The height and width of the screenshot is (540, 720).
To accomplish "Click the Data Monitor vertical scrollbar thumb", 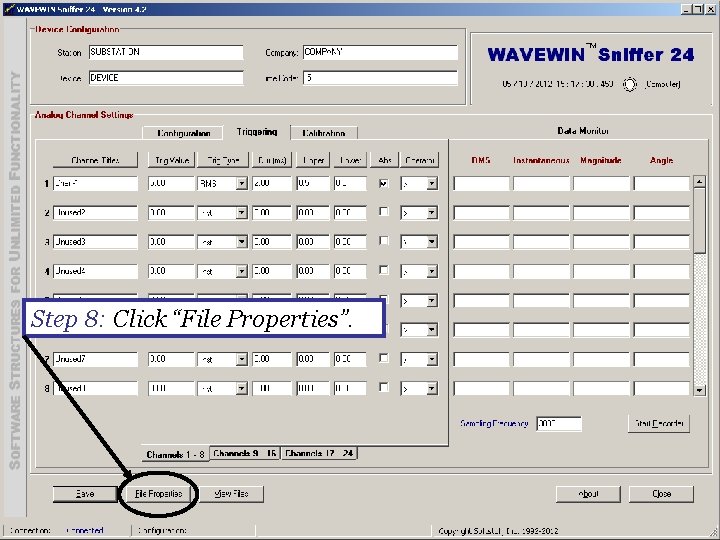I will coord(699,220).
